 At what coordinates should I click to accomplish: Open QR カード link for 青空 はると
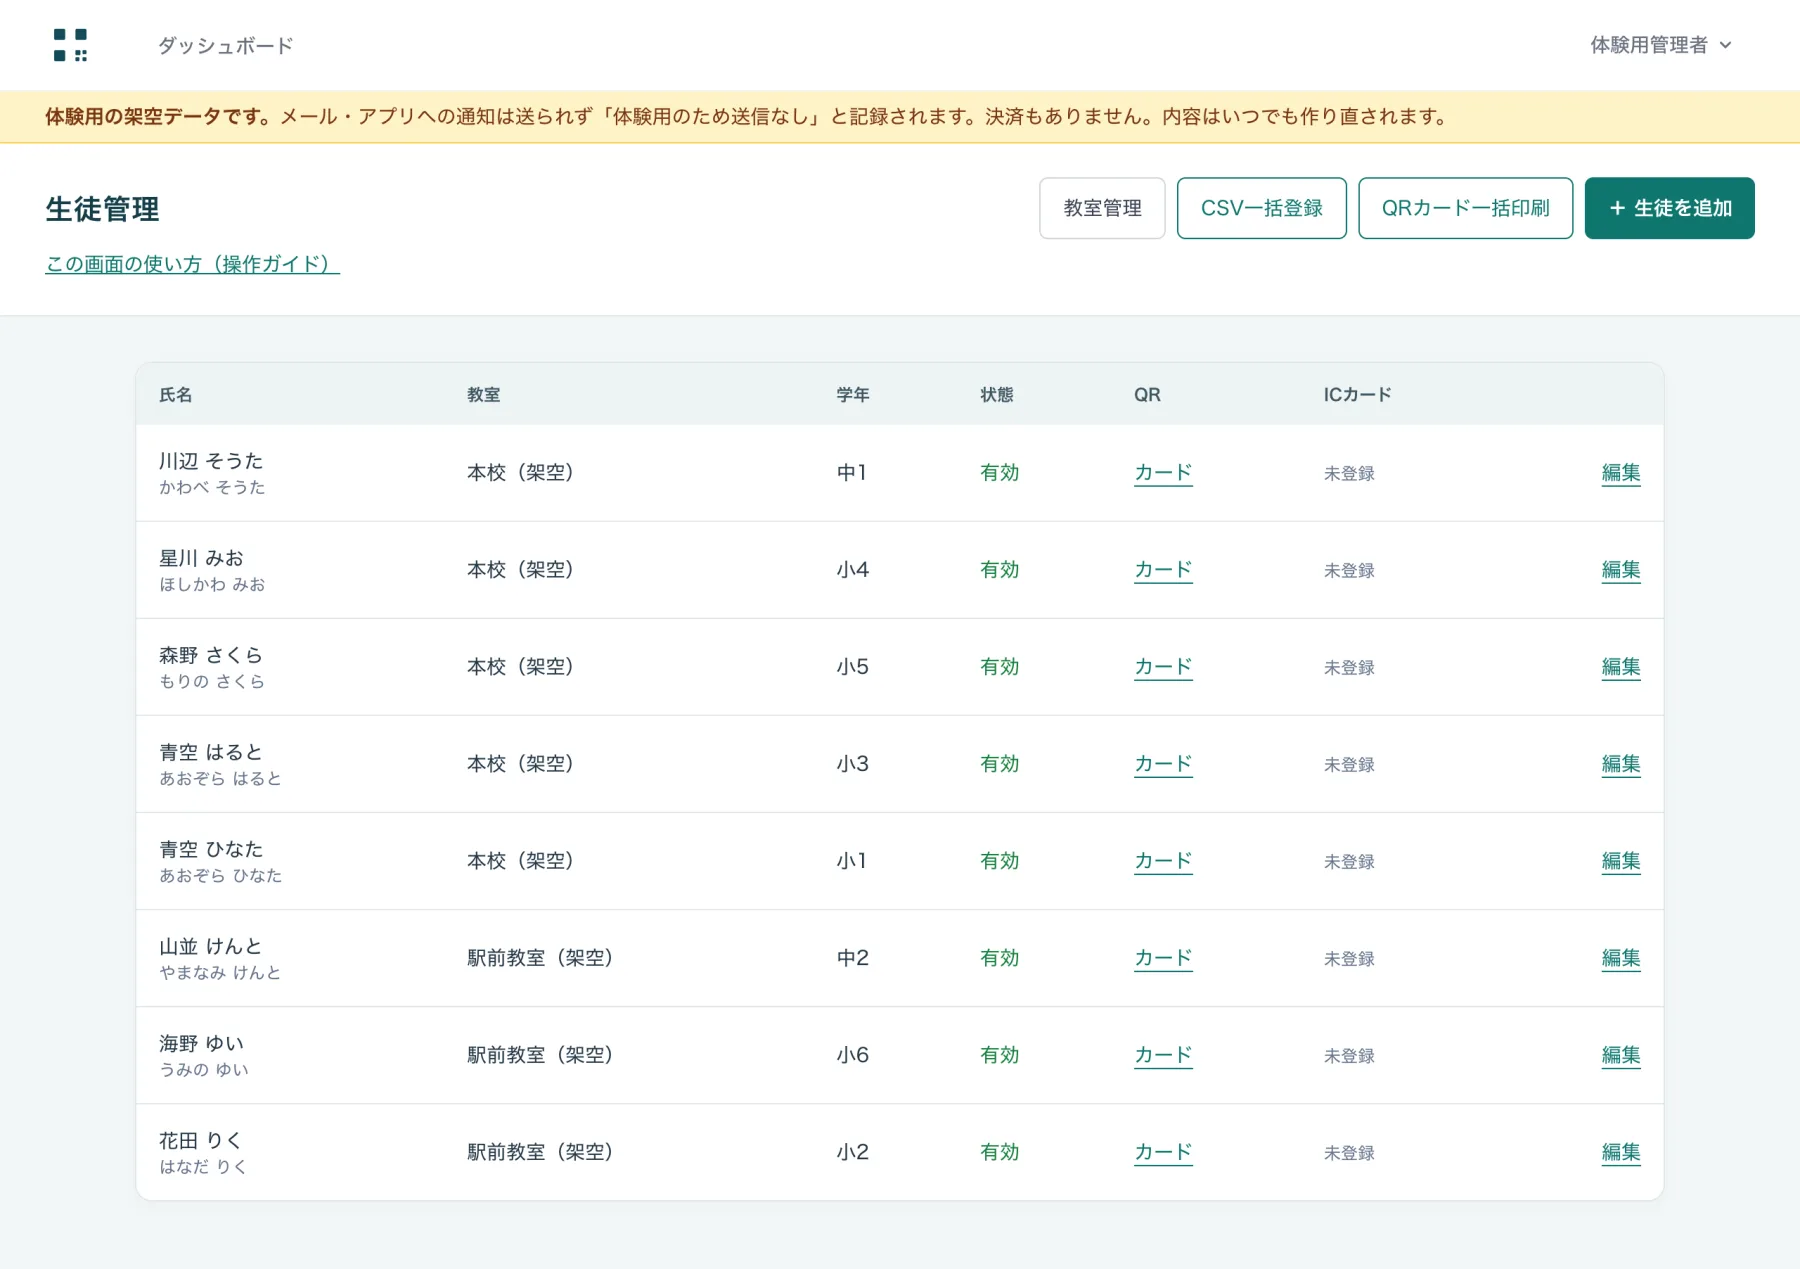tap(1163, 763)
